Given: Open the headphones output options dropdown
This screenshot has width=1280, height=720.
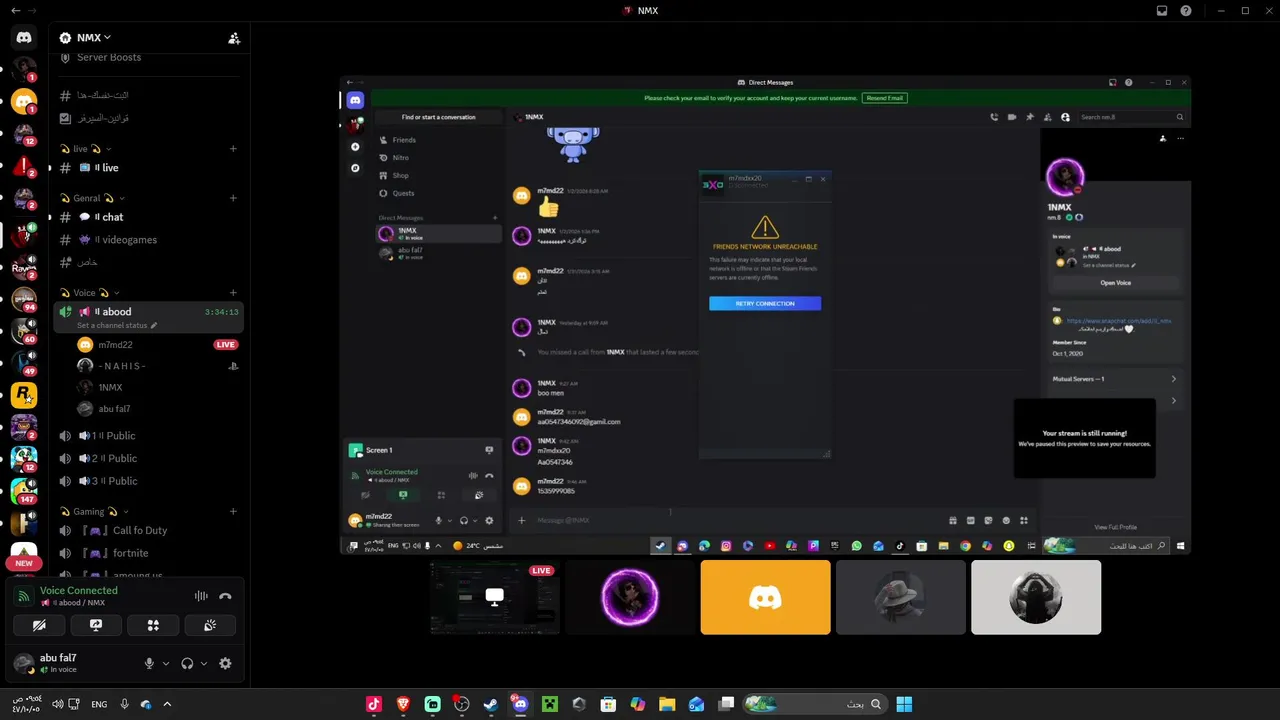Looking at the screenshot, I should 204,663.
